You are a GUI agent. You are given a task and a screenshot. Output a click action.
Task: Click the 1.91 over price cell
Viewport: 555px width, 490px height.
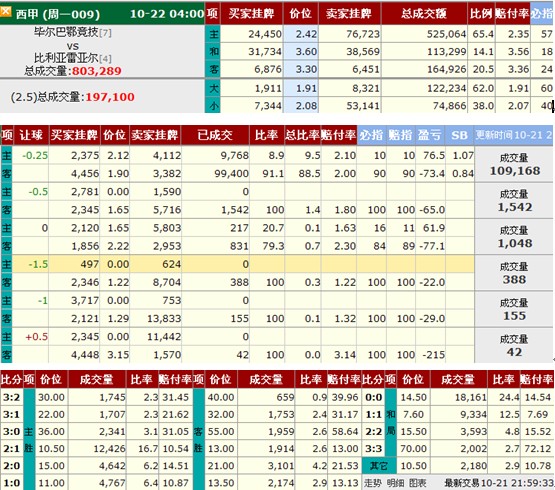click(301, 88)
